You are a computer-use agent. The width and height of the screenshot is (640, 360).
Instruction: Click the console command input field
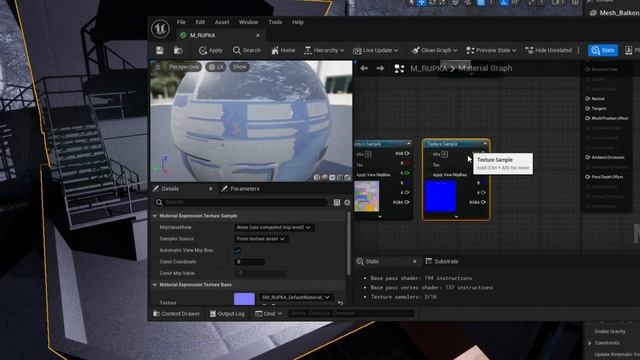(x=351, y=313)
